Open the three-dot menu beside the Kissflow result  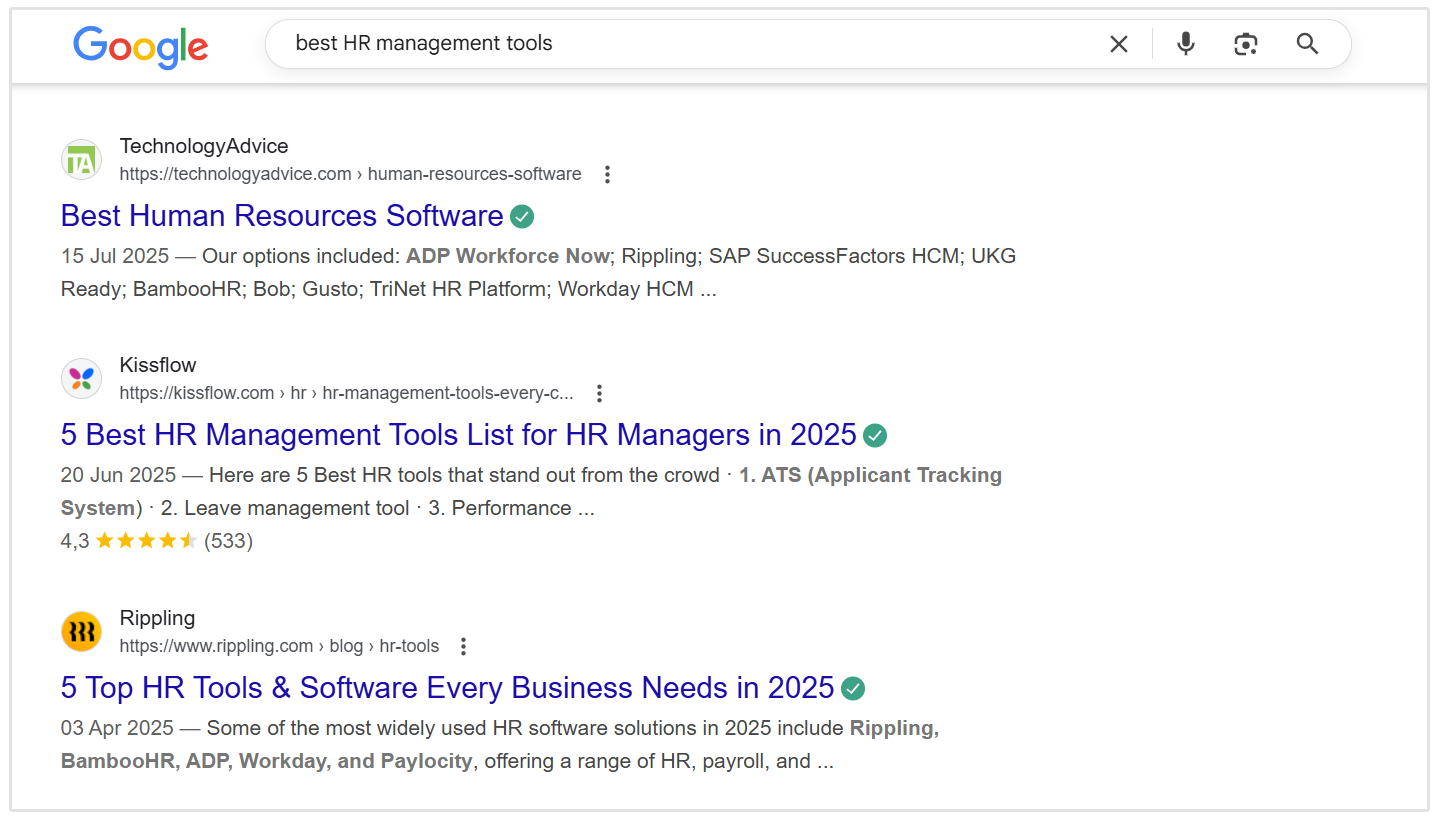coord(599,393)
